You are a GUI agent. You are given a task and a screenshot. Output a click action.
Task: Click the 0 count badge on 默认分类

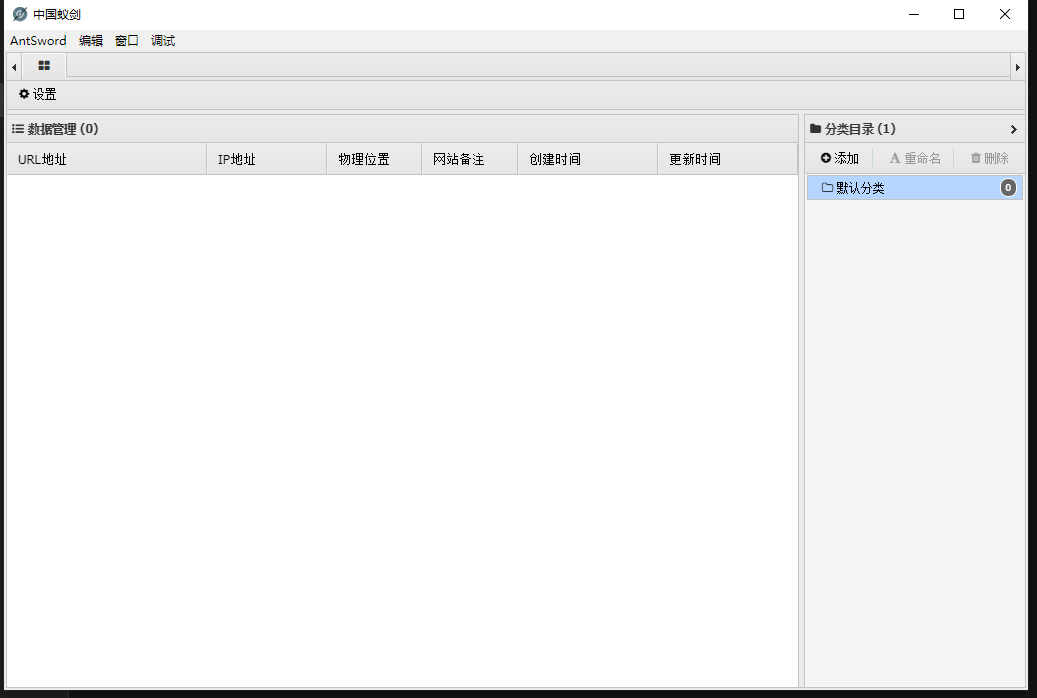(1008, 188)
